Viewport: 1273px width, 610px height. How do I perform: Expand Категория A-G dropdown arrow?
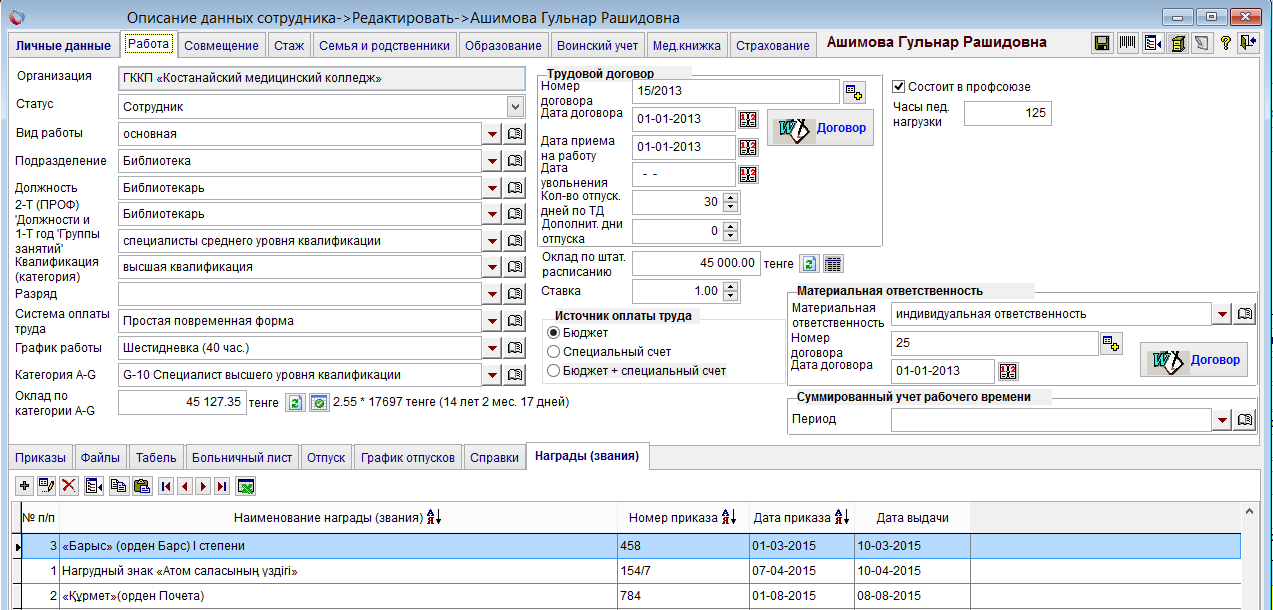coord(491,375)
